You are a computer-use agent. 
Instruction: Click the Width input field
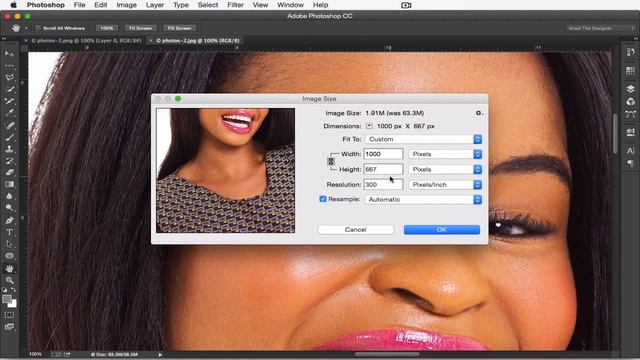click(383, 154)
